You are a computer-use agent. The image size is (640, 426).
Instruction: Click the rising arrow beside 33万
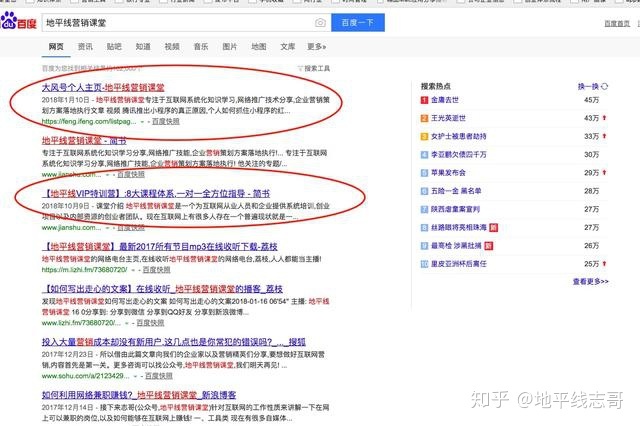[604, 136]
